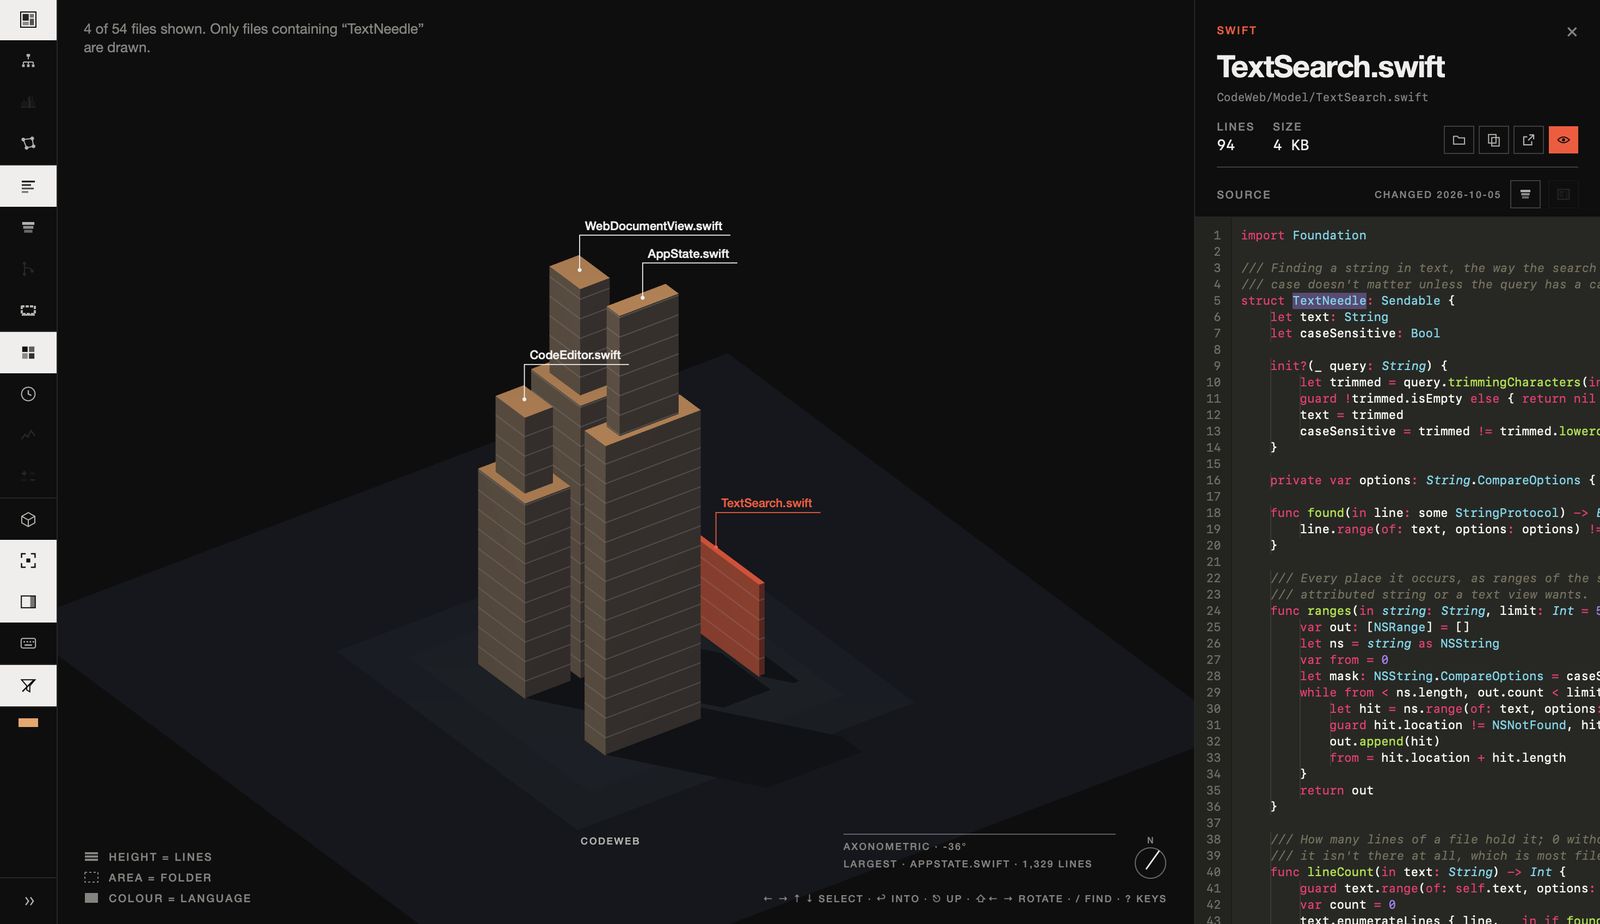Toggle the text lines sidebar icon
The height and width of the screenshot is (924, 1600).
(x=28, y=186)
